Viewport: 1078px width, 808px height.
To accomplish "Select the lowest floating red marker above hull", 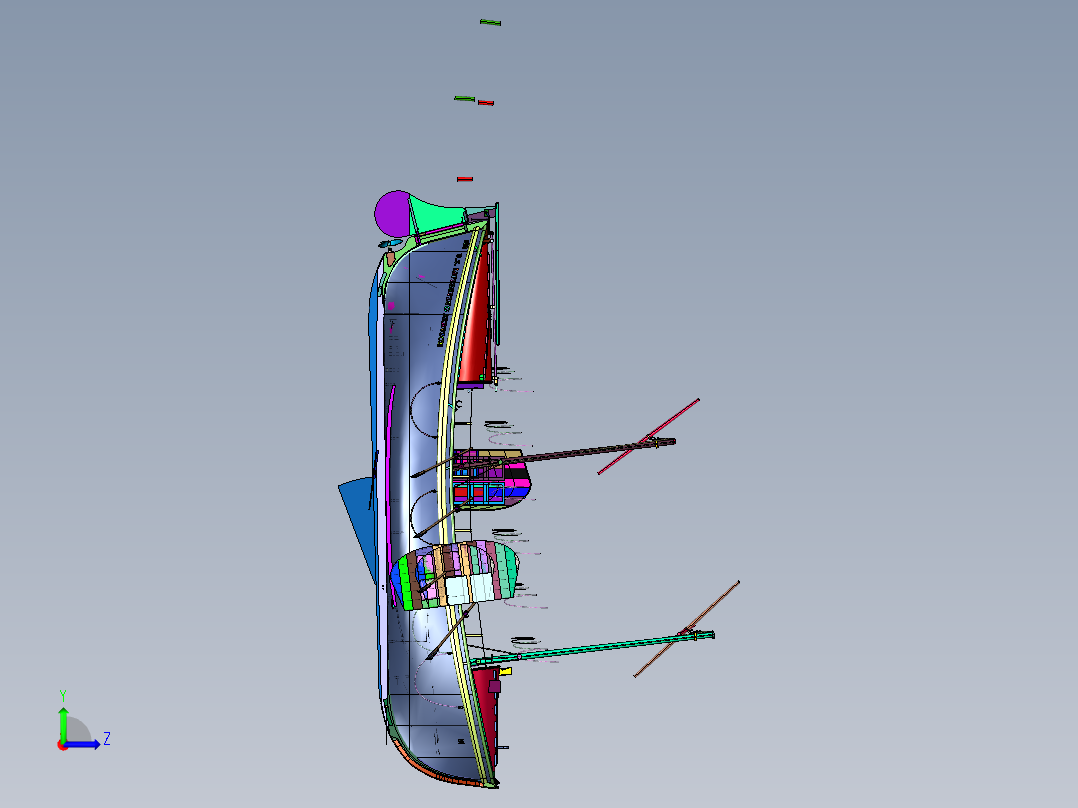I will (465, 179).
